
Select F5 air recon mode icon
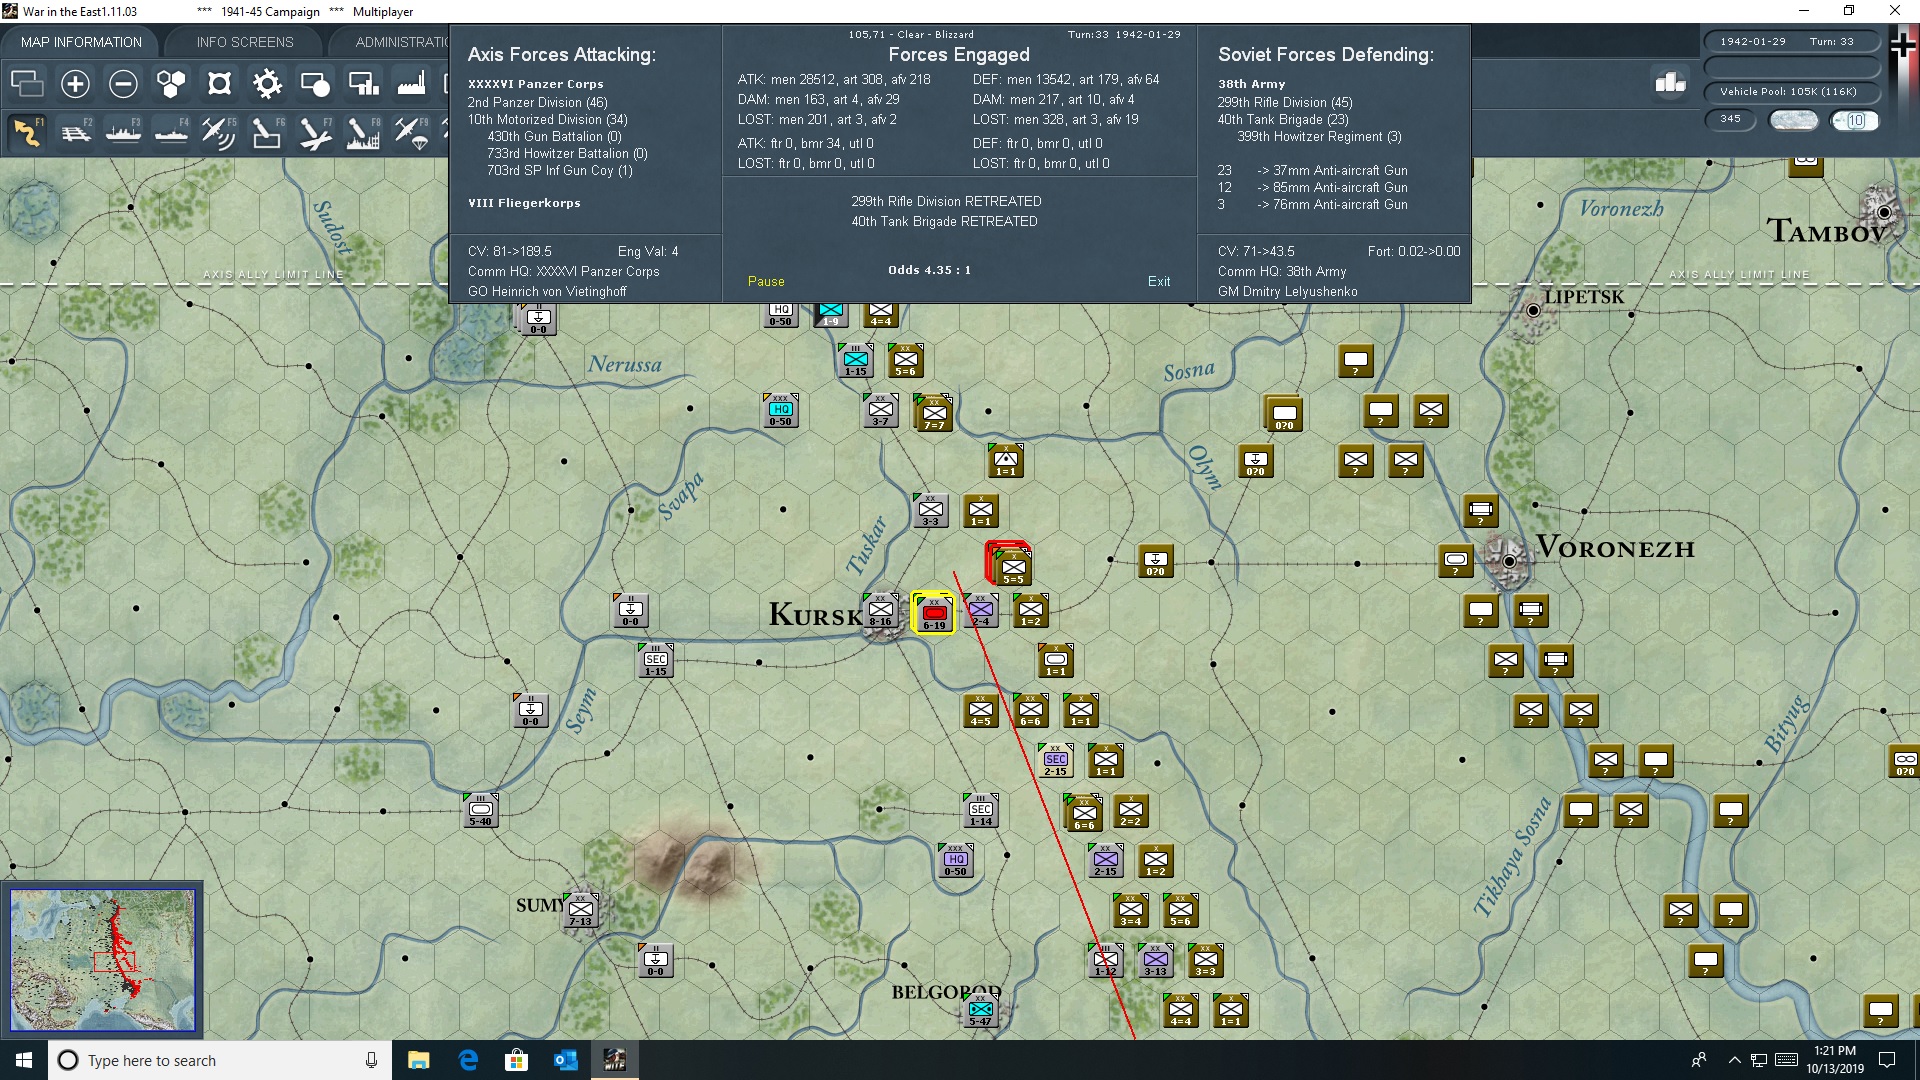[x=218, y=132]
